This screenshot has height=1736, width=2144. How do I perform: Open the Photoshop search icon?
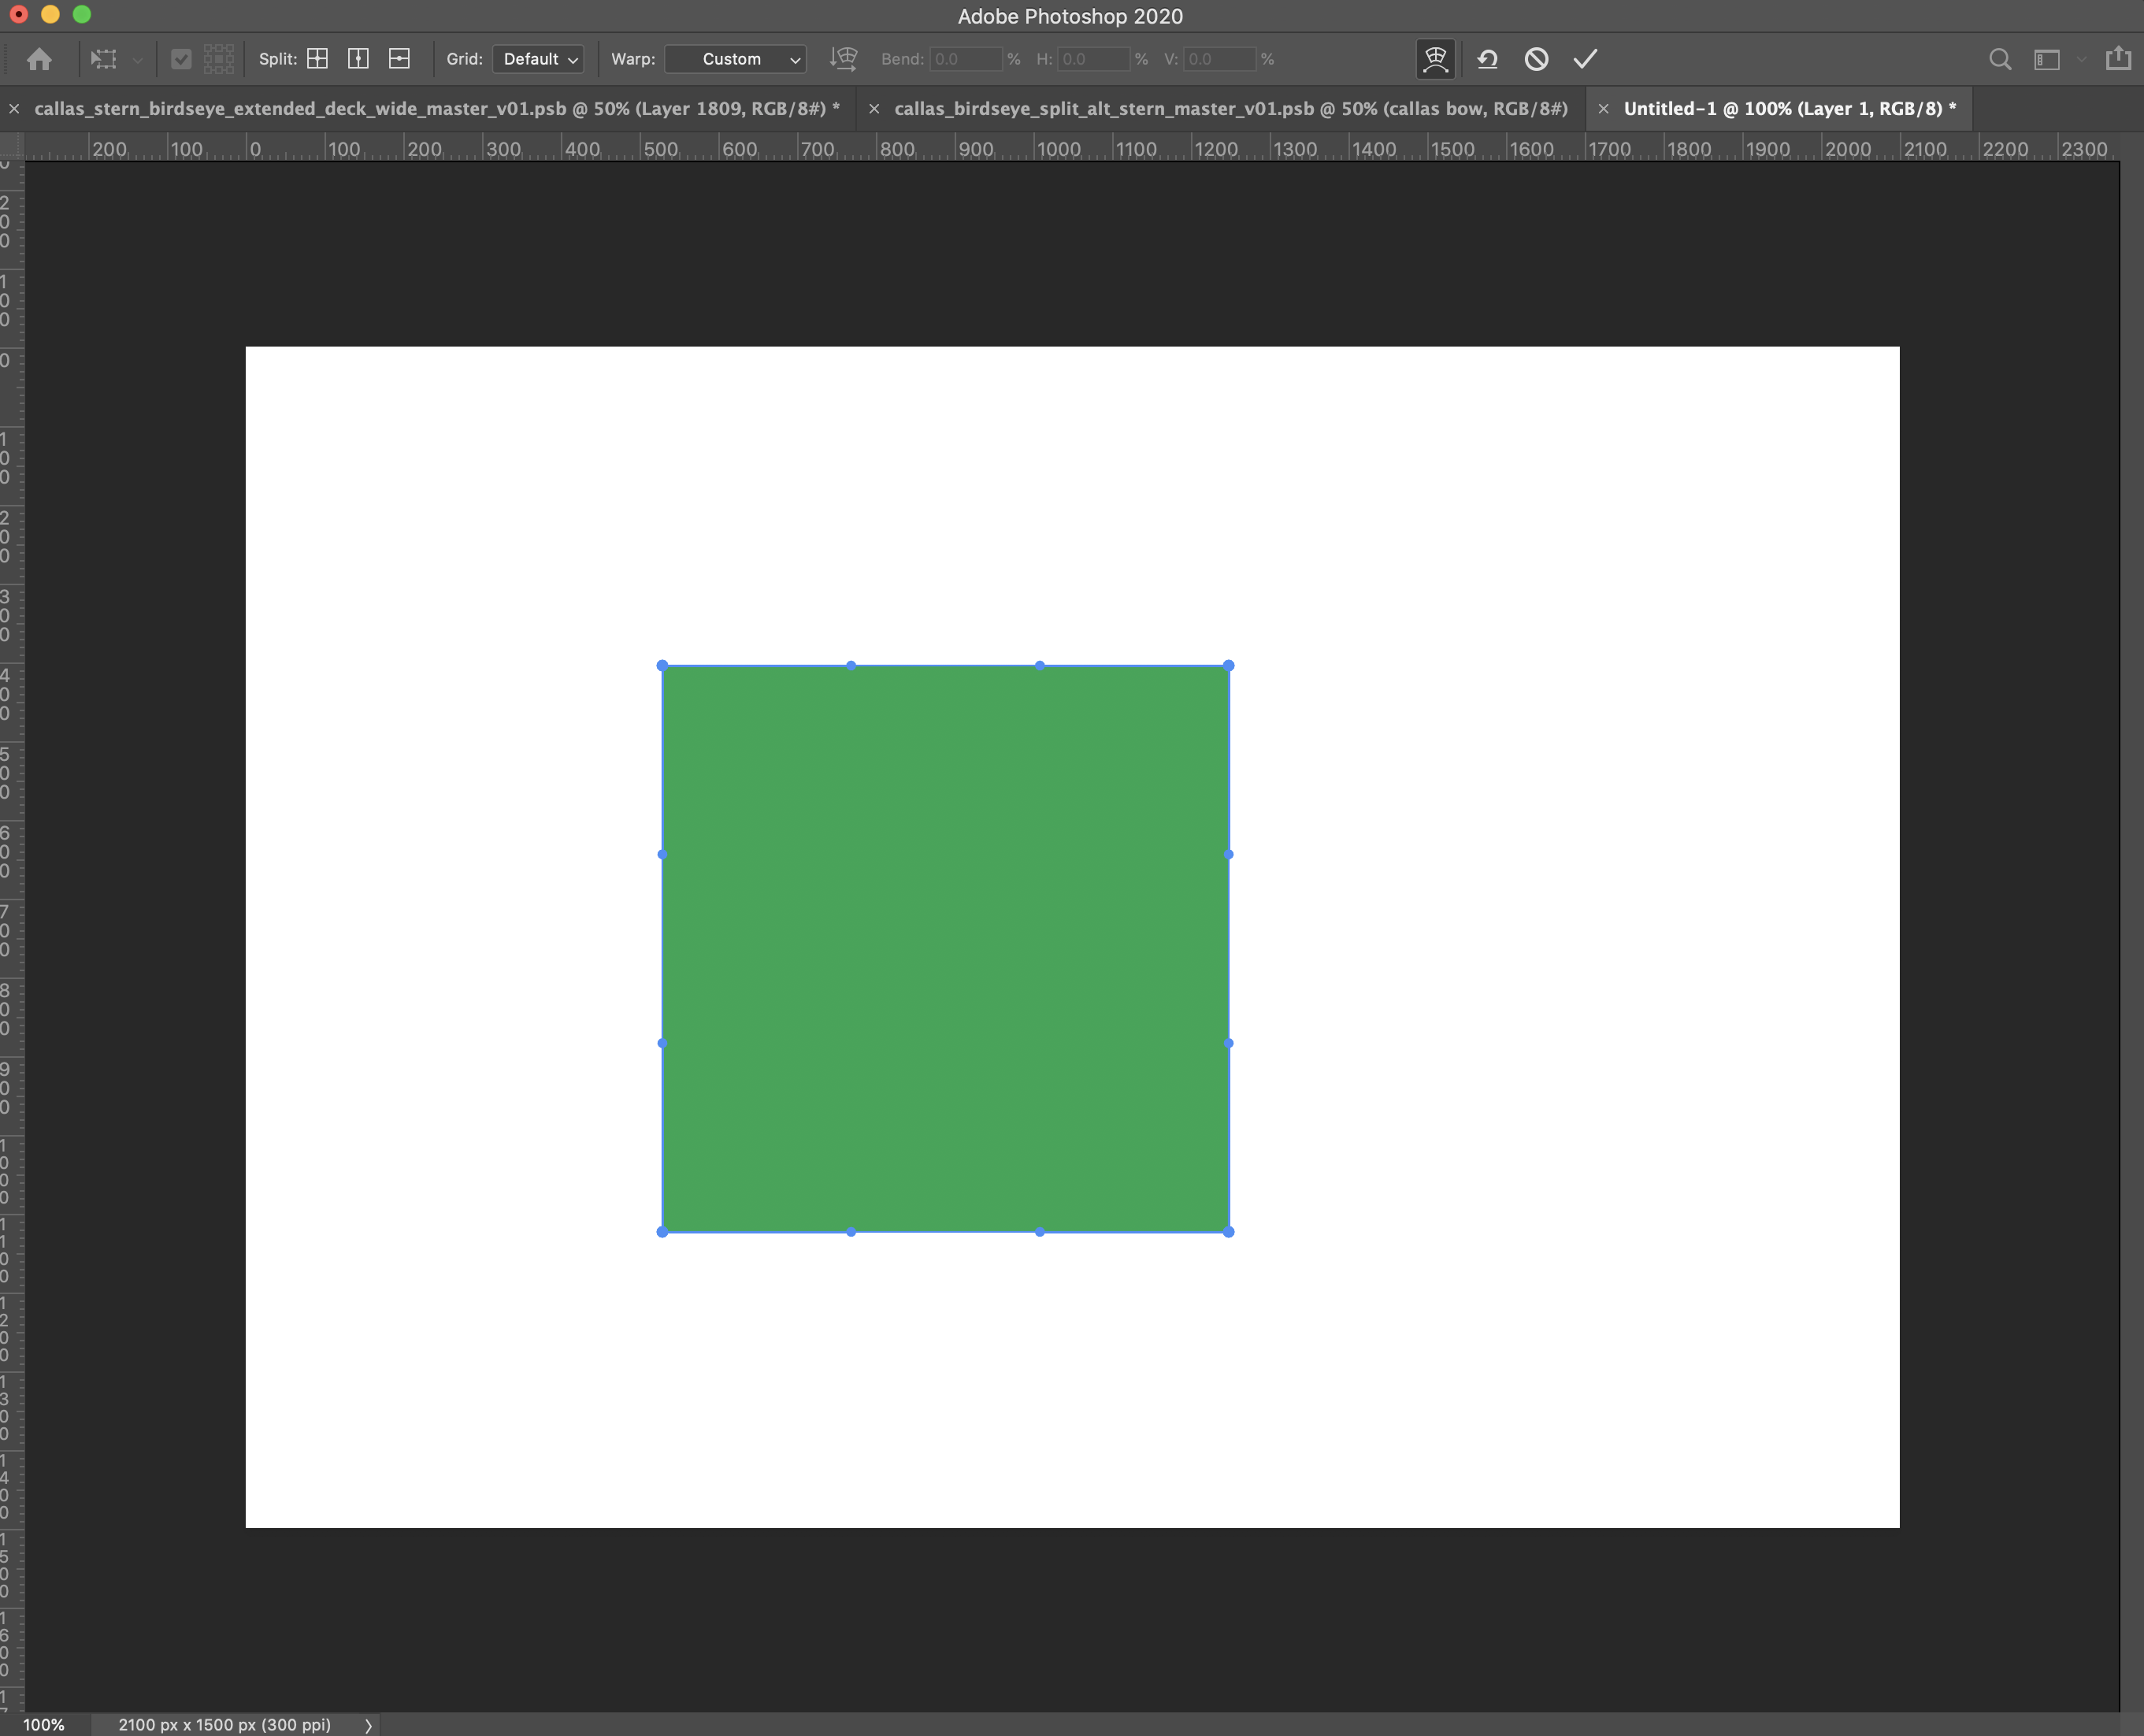pos(2000,59)
